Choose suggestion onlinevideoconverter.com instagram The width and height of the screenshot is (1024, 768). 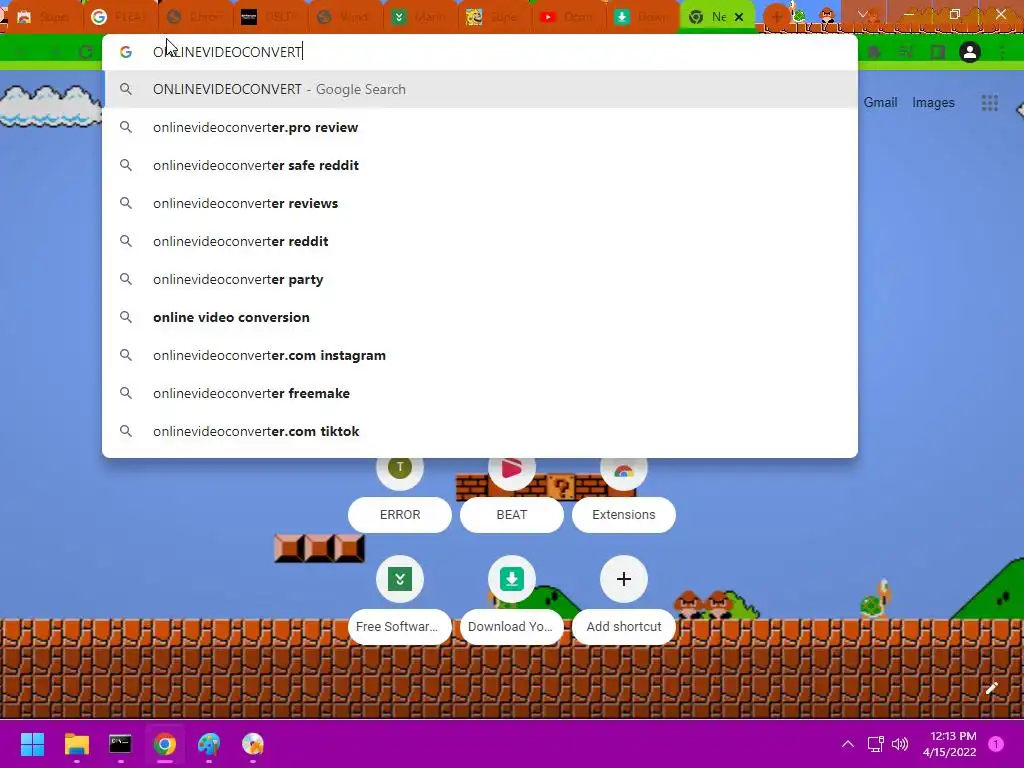pyautogui.click(x=480, y=355)
